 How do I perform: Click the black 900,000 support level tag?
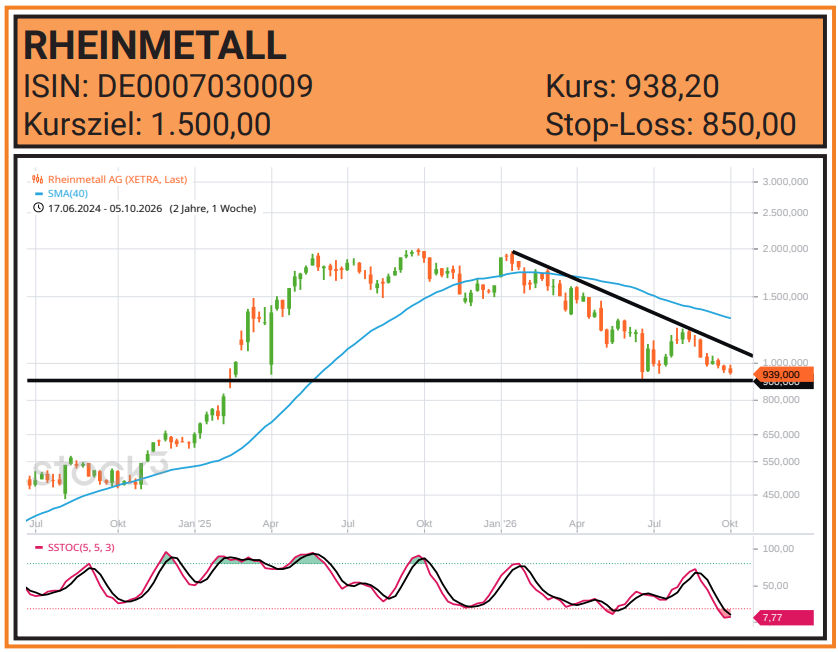783,384
